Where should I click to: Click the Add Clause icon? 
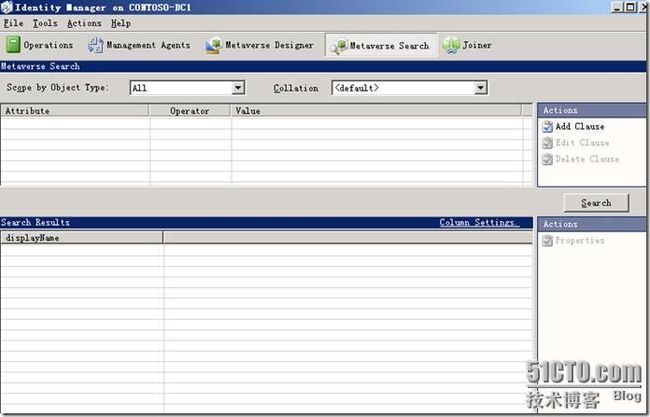click(547, 126)
